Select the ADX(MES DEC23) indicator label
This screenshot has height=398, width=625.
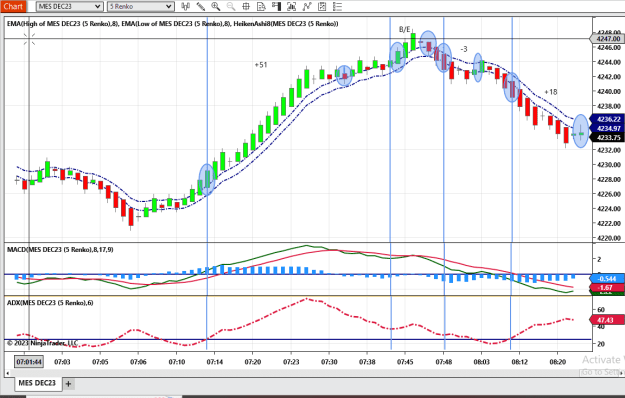[x=50, y=303]
